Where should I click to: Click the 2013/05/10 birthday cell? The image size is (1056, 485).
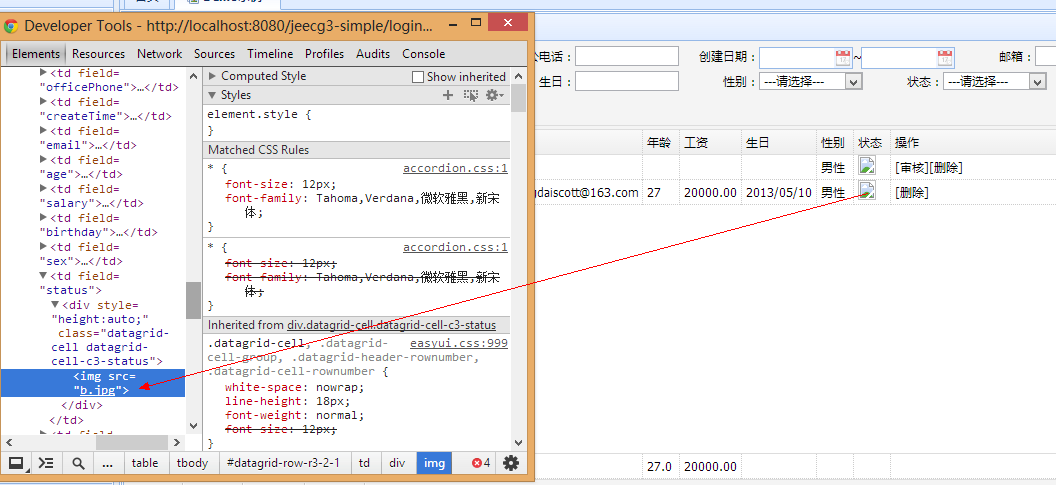[779, 193]
